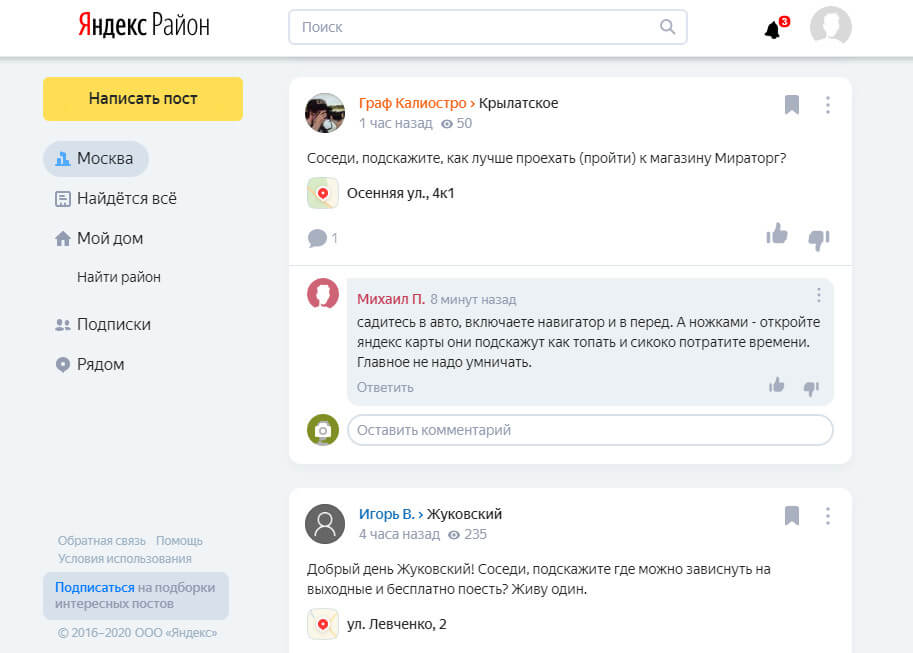The image size is (913, 653).
Task: Expand the options menu on Игорь В.'s post
Action: (827, 516)
